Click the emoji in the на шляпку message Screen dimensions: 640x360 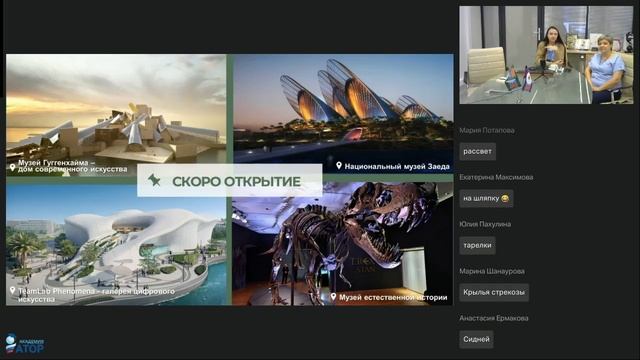[505, 198]
